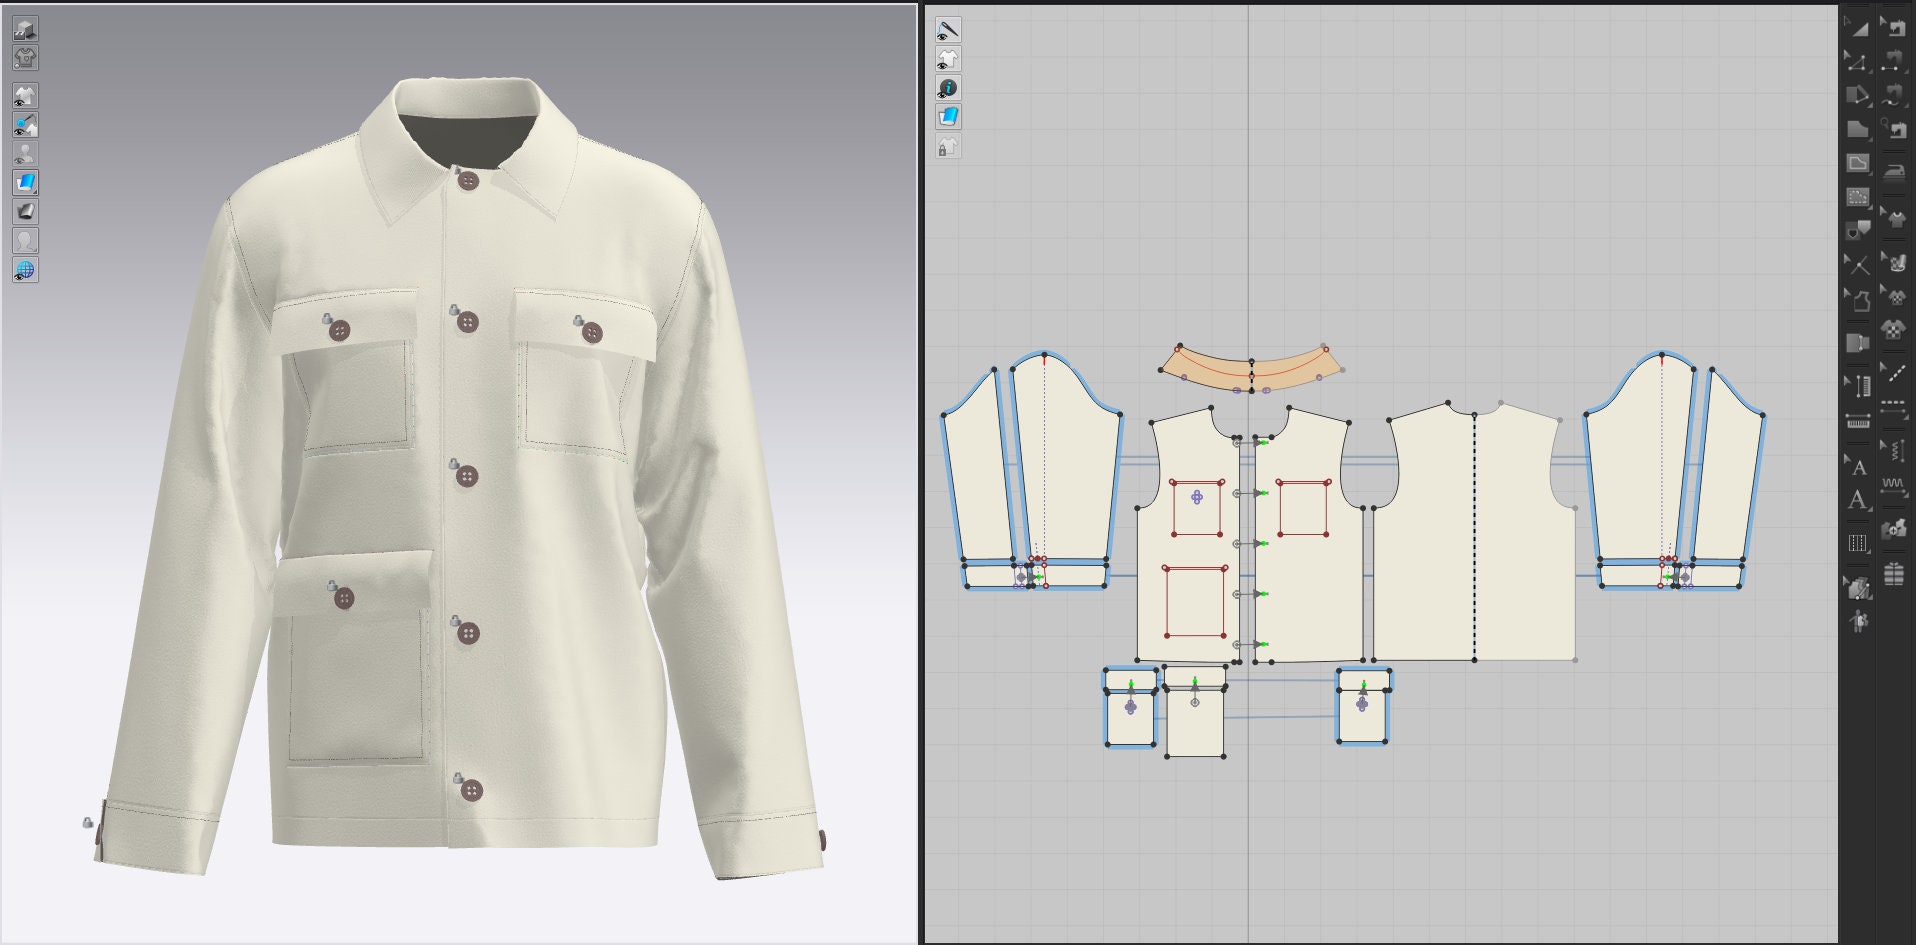This screenshot has height=945, width=1916.
Task: Toggle Show Avatar visibility in 3D view
Action: pos(25,154)
